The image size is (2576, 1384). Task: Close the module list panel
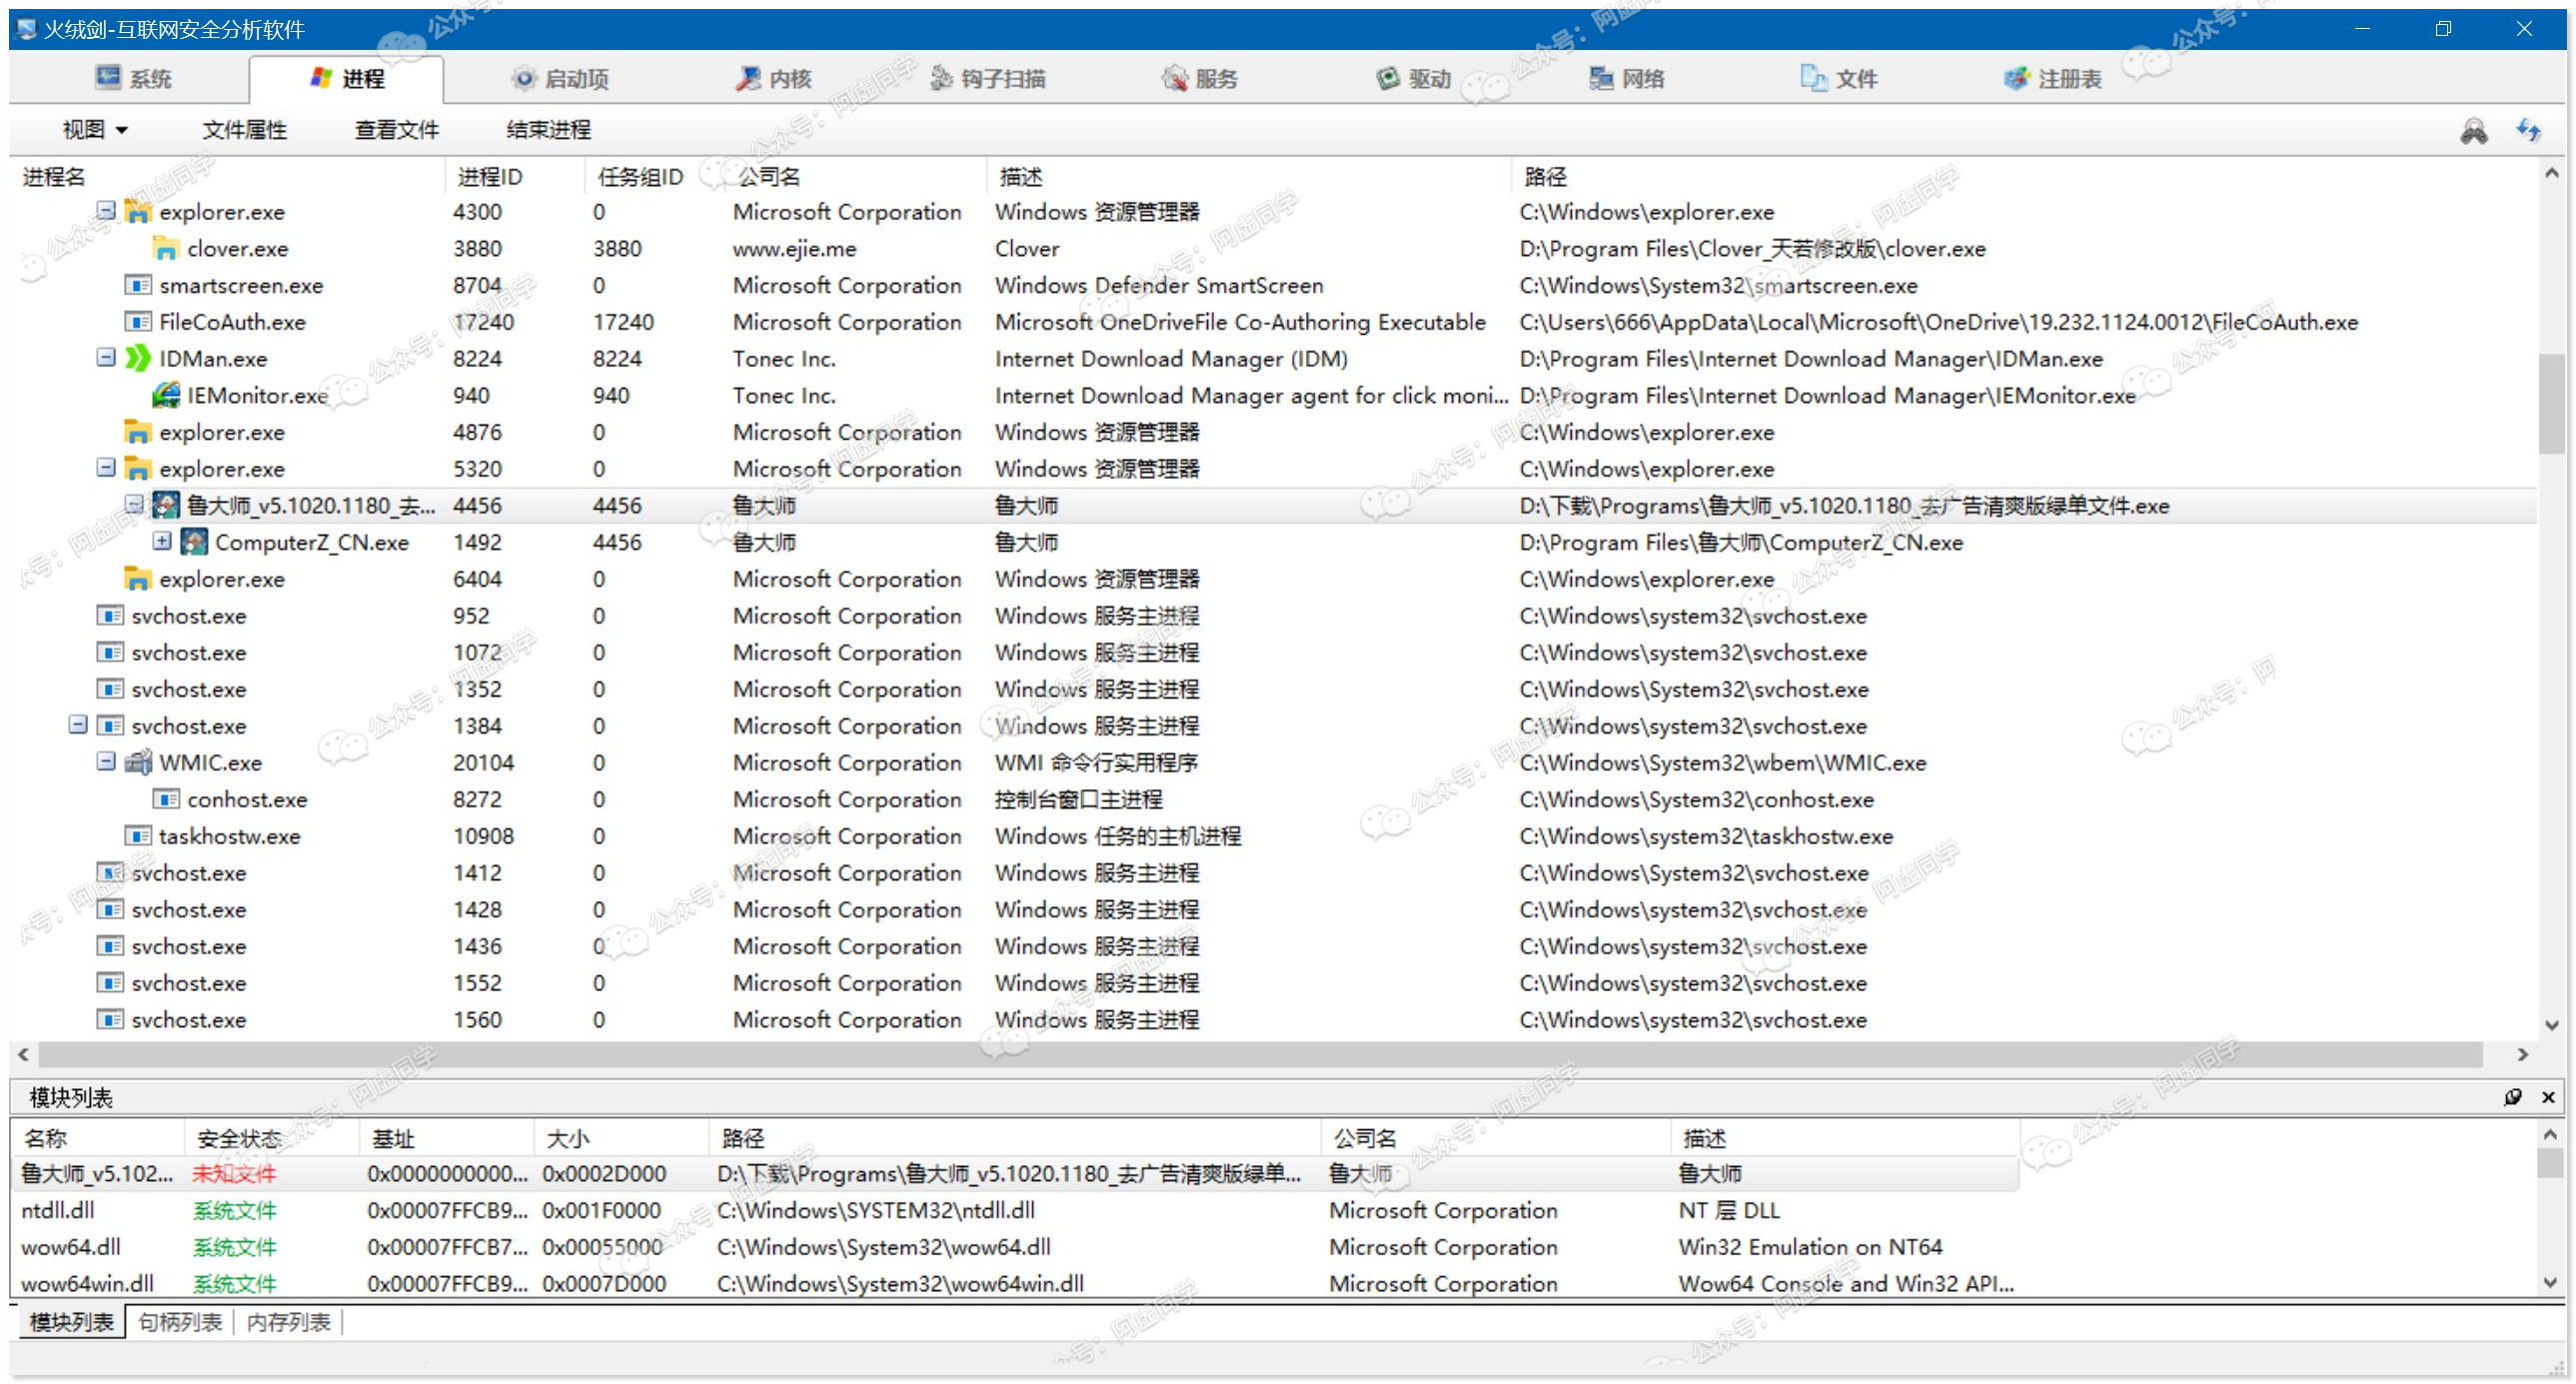(2548, 1097)
